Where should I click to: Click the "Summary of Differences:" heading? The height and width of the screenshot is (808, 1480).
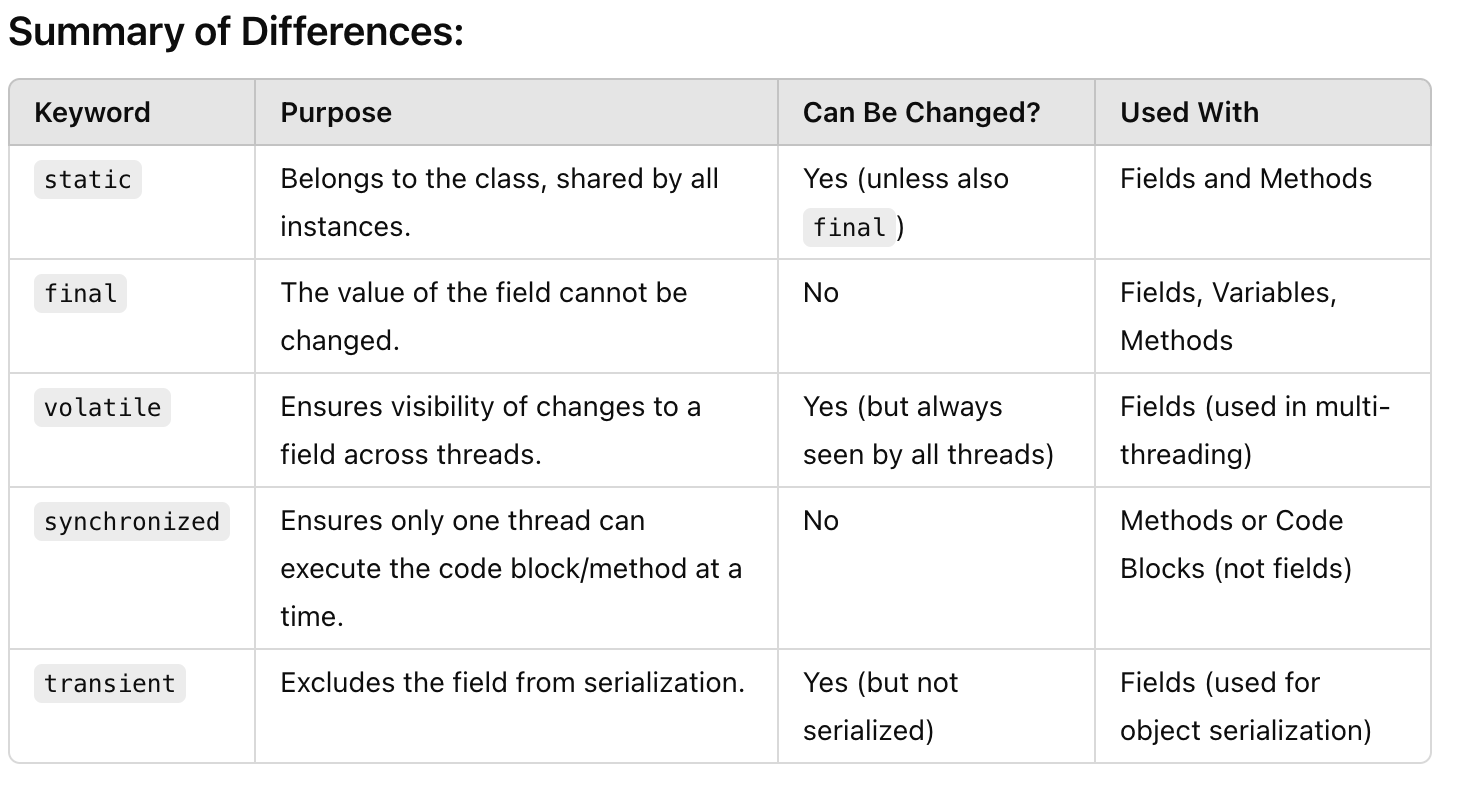236,33
